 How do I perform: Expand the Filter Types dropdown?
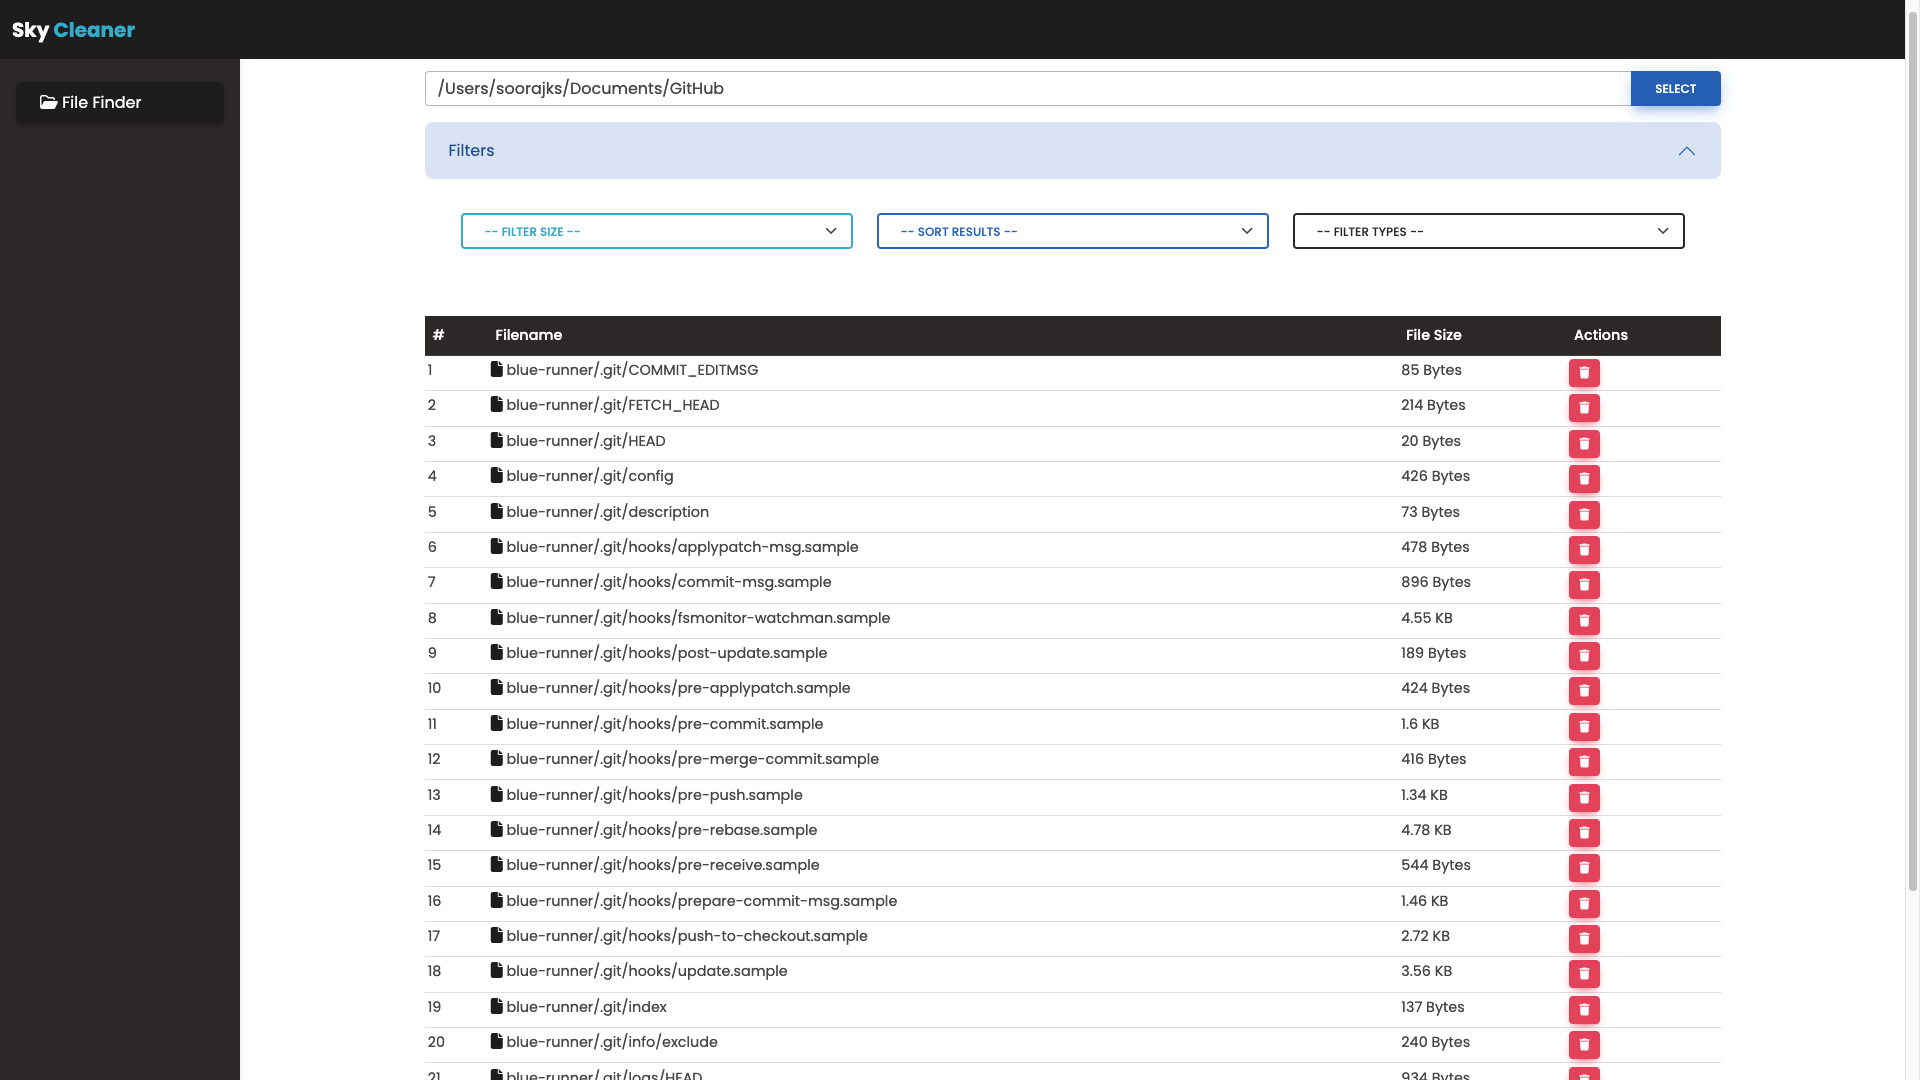click(1488, 231)
